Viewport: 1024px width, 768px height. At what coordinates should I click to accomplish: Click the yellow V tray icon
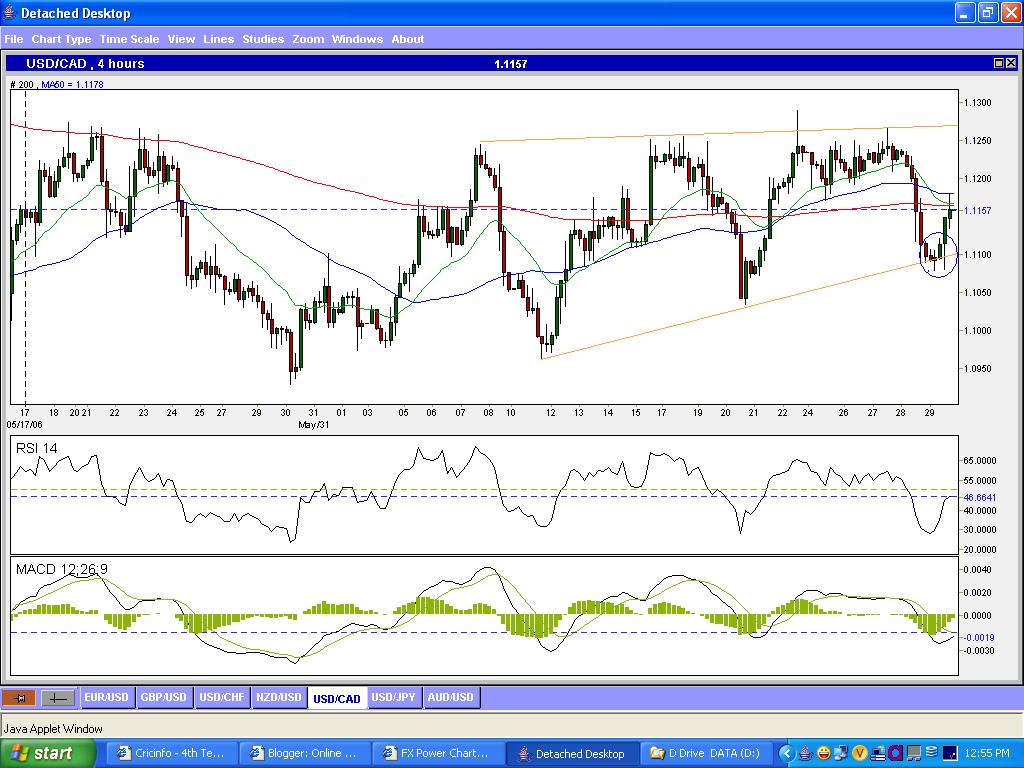tap(859, 753)
